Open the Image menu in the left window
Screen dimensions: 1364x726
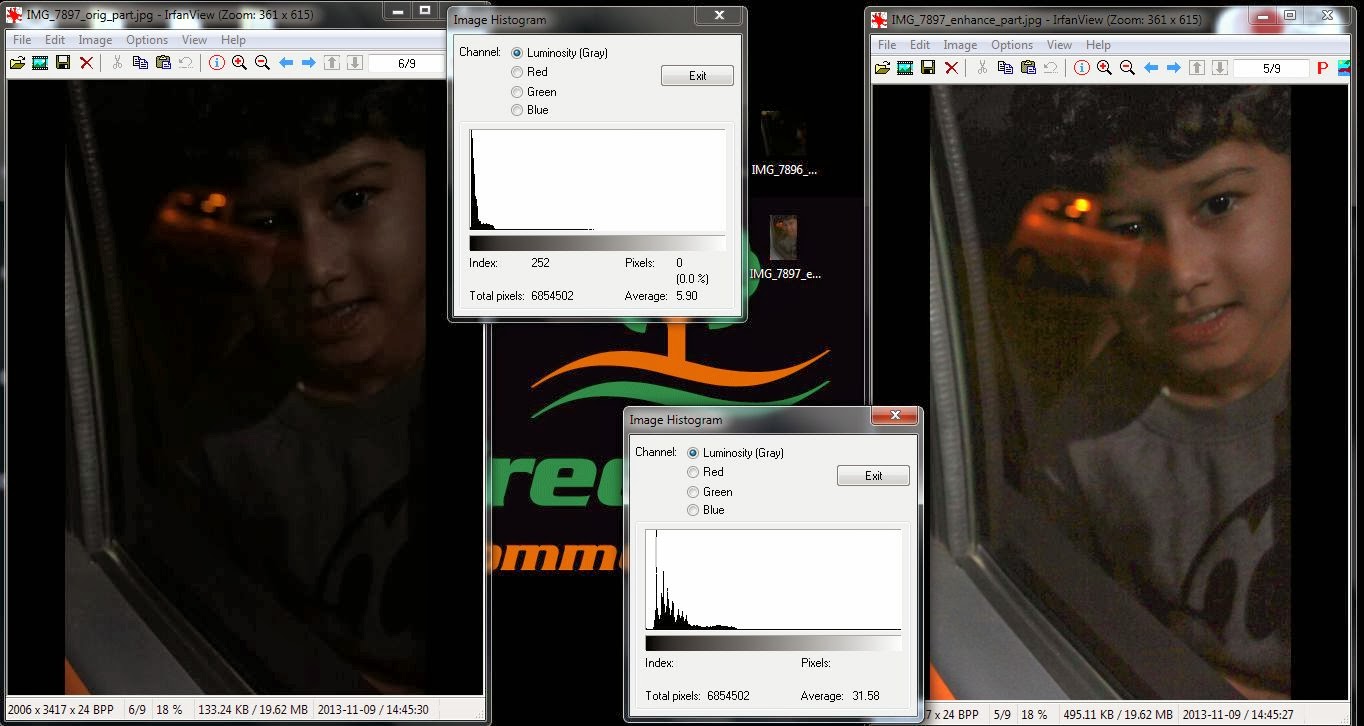click(95, 40)
